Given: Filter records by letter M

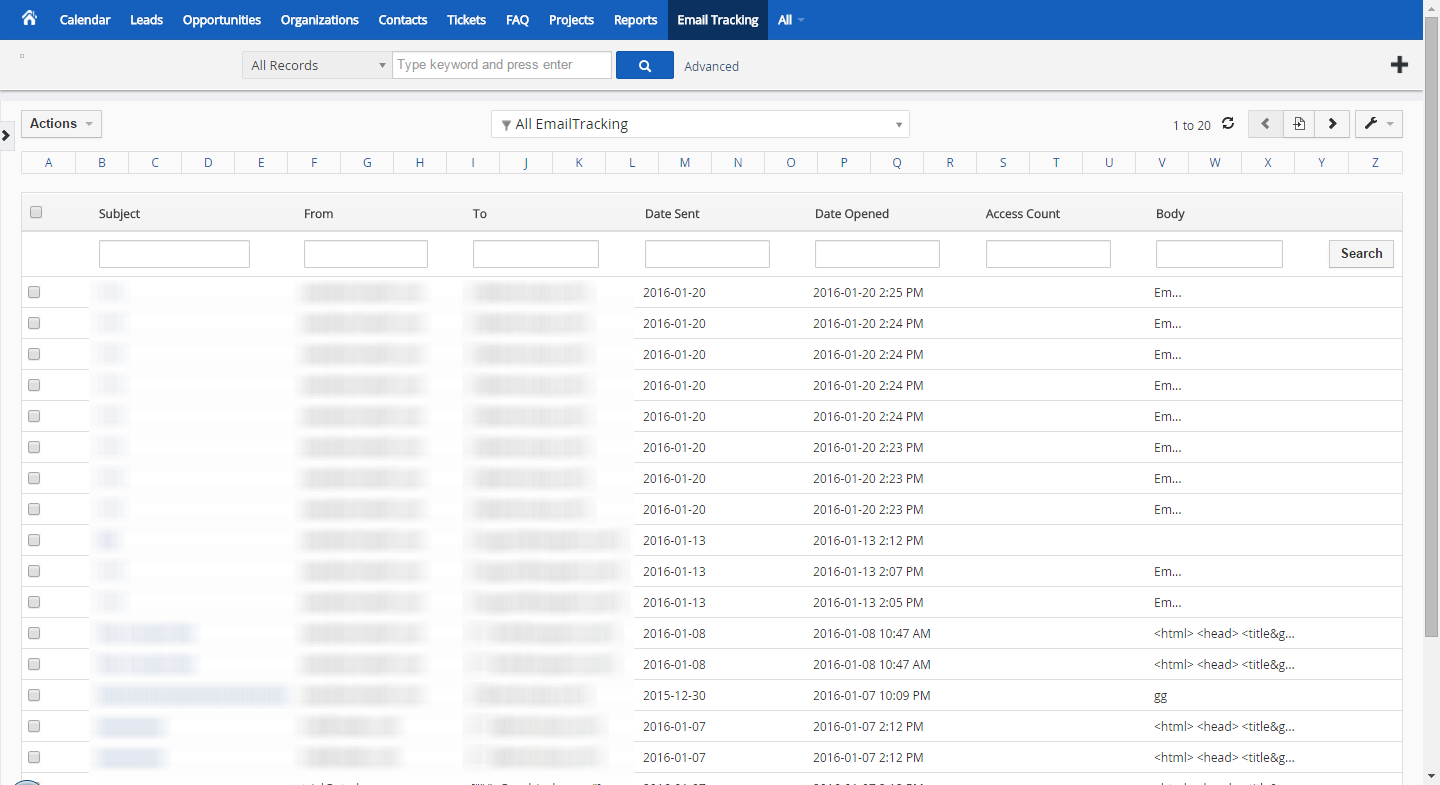Looking at the screenshot, I should pyautogui.click(x=685, y=162).
